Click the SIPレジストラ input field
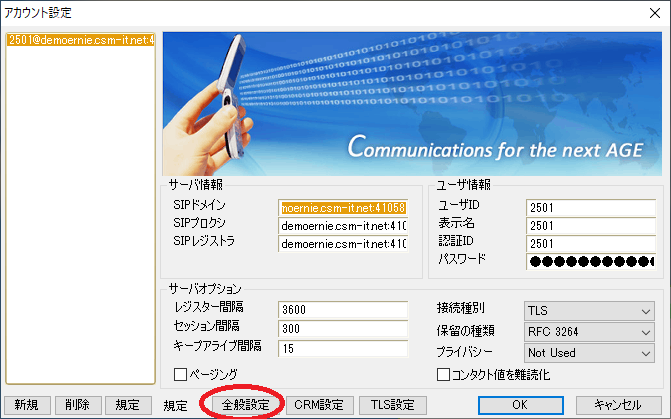The image size is (671, 419). (x=343, y=244)
